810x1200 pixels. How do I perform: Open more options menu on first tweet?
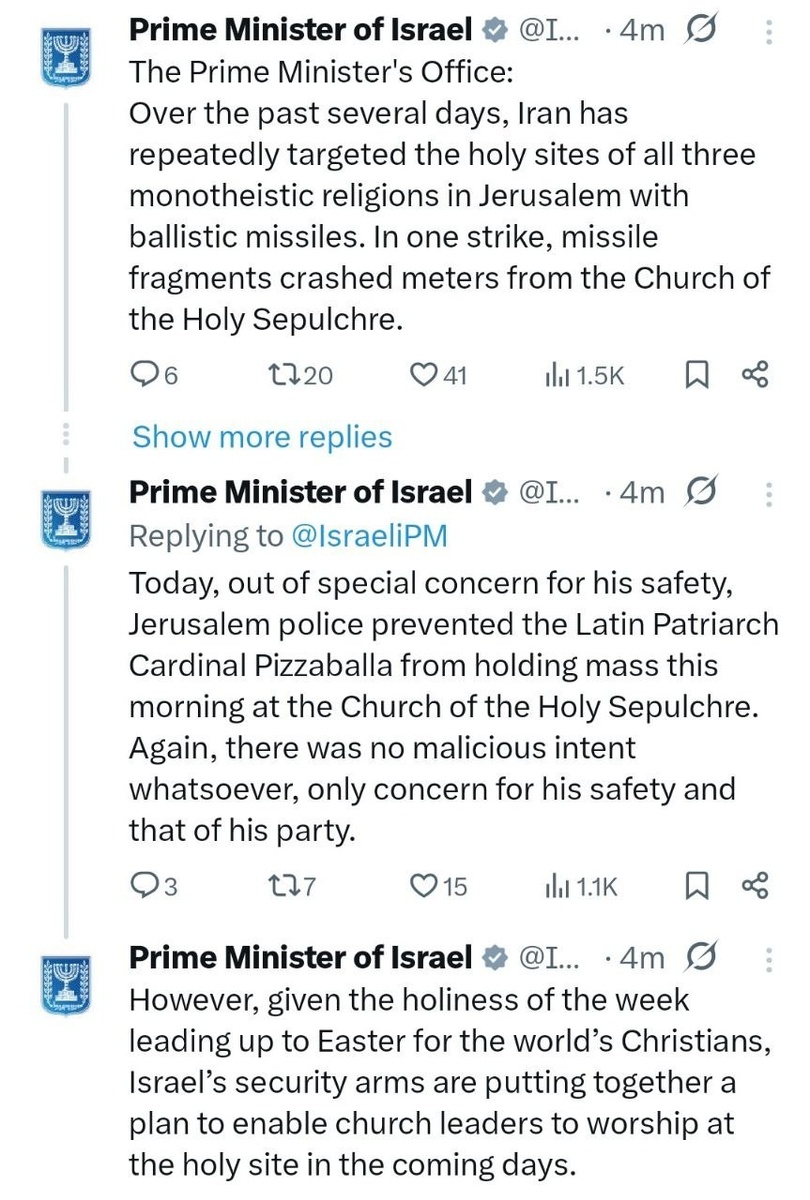[x=768, y=32]
